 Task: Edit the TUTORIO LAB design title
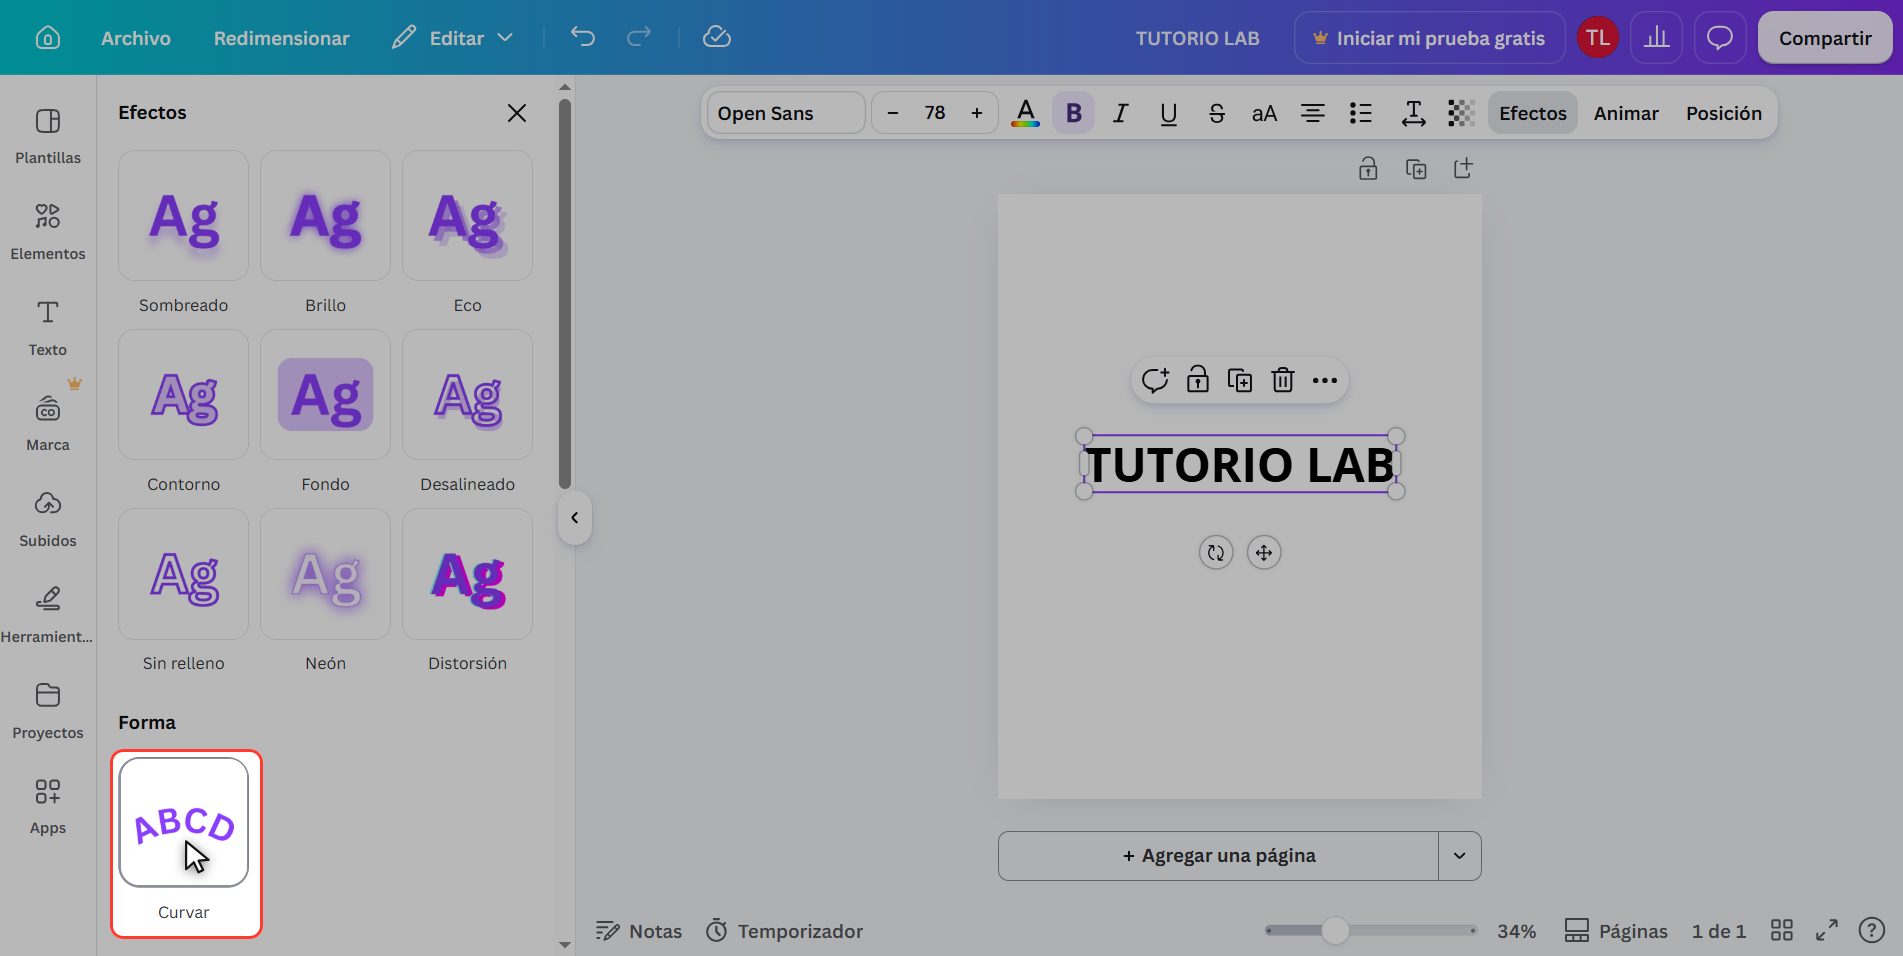point(1197,38)
